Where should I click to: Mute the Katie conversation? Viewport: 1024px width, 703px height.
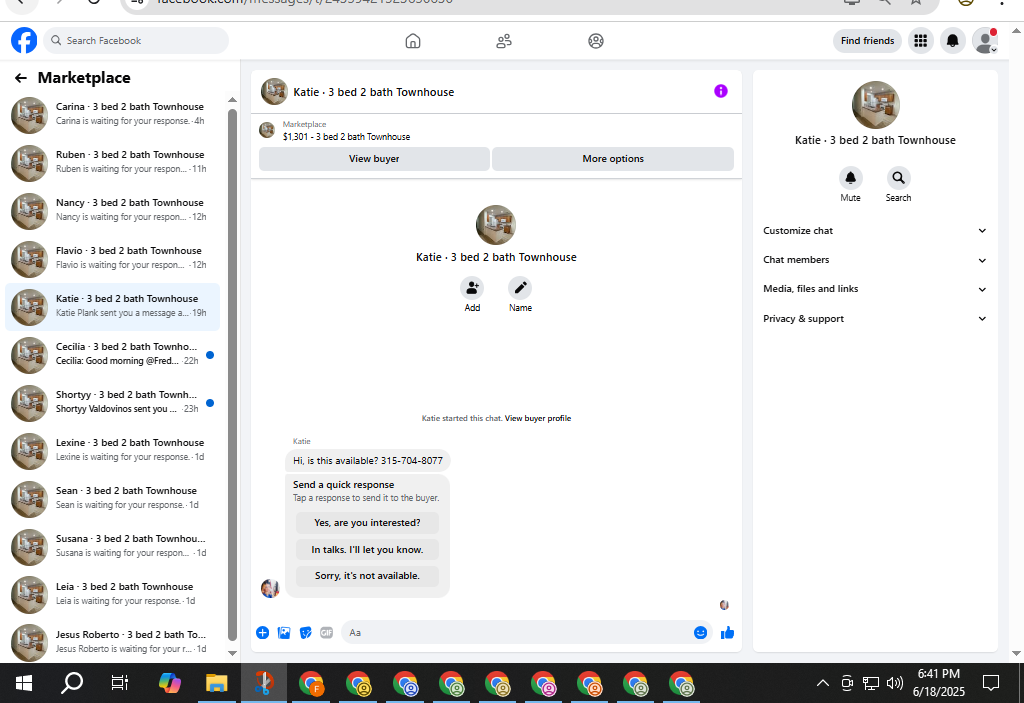[850, 178]
